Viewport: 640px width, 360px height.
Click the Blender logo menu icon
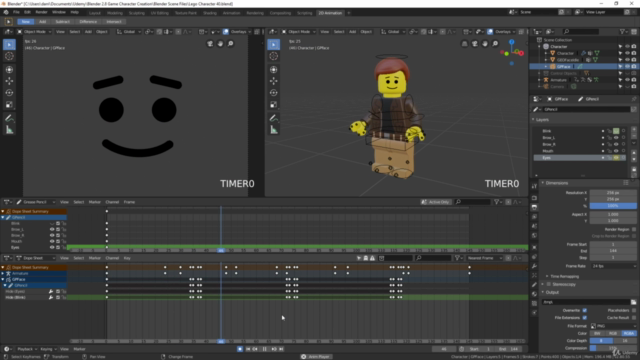(x=6, y=12)
